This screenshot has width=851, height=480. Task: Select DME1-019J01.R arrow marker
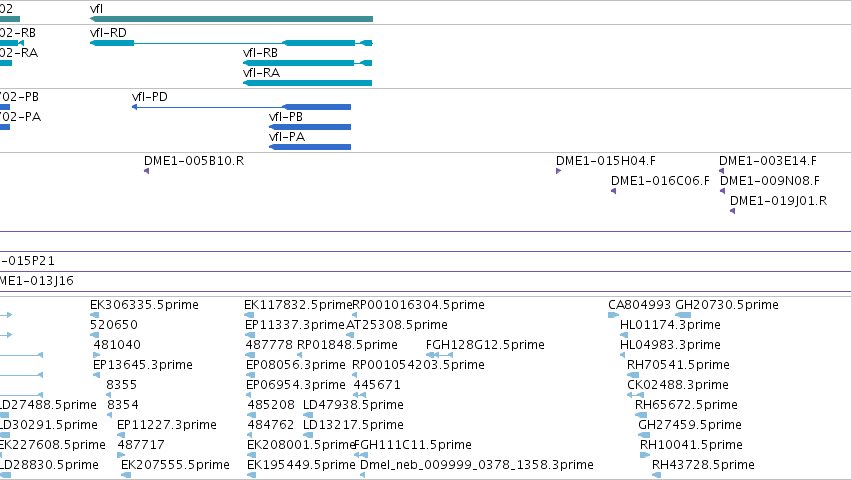pyautogui.click(x=732, y=211)
